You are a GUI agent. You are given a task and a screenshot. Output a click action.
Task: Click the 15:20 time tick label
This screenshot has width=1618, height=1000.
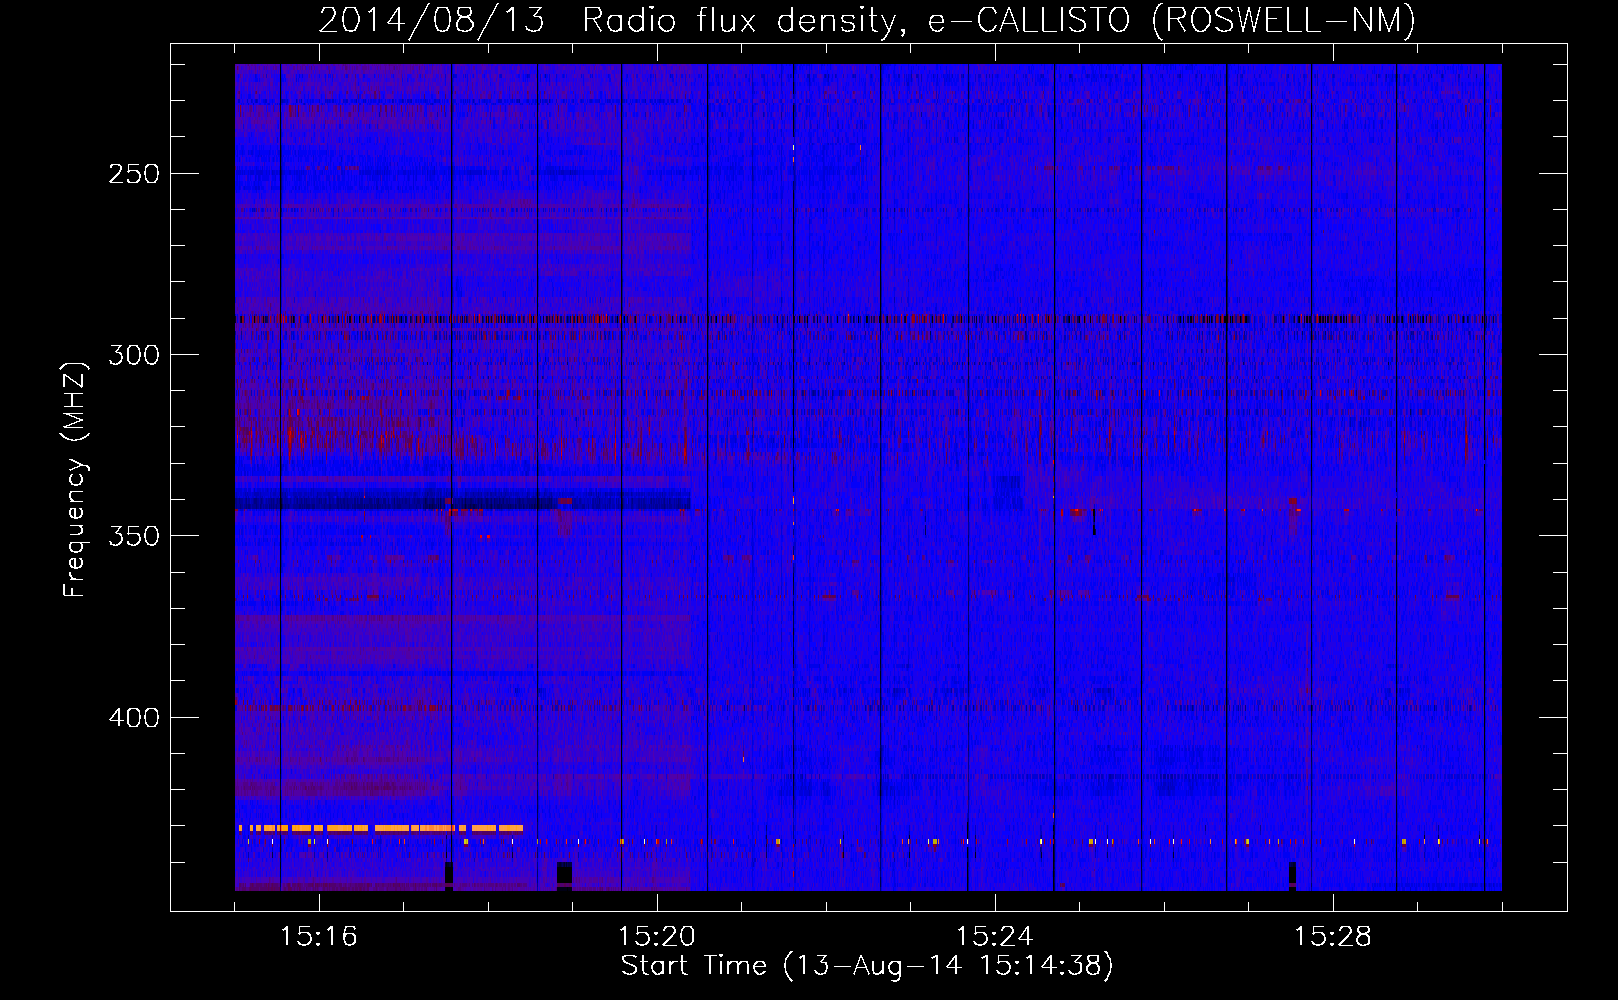click(x=656, y=937)
